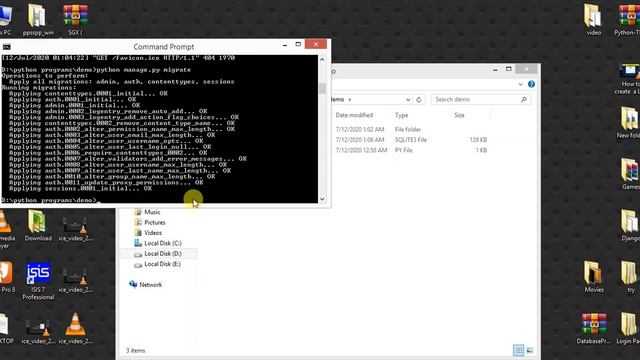Click the Explorer refresh button
Image resolution: width=640 pixels, height=360 pixels.
[x=419, y=100]
